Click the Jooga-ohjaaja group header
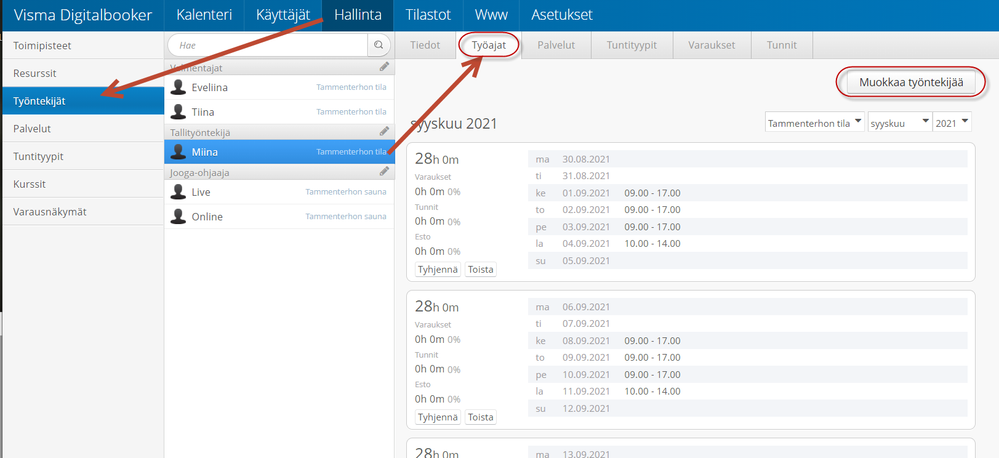999x458 pixels. pos(279,171)
